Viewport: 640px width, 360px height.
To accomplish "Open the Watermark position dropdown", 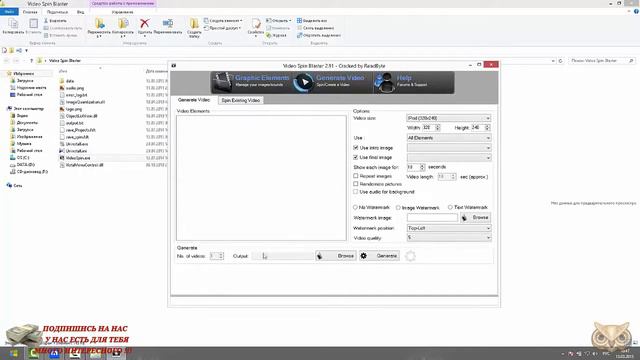I will tap(449, 228).
